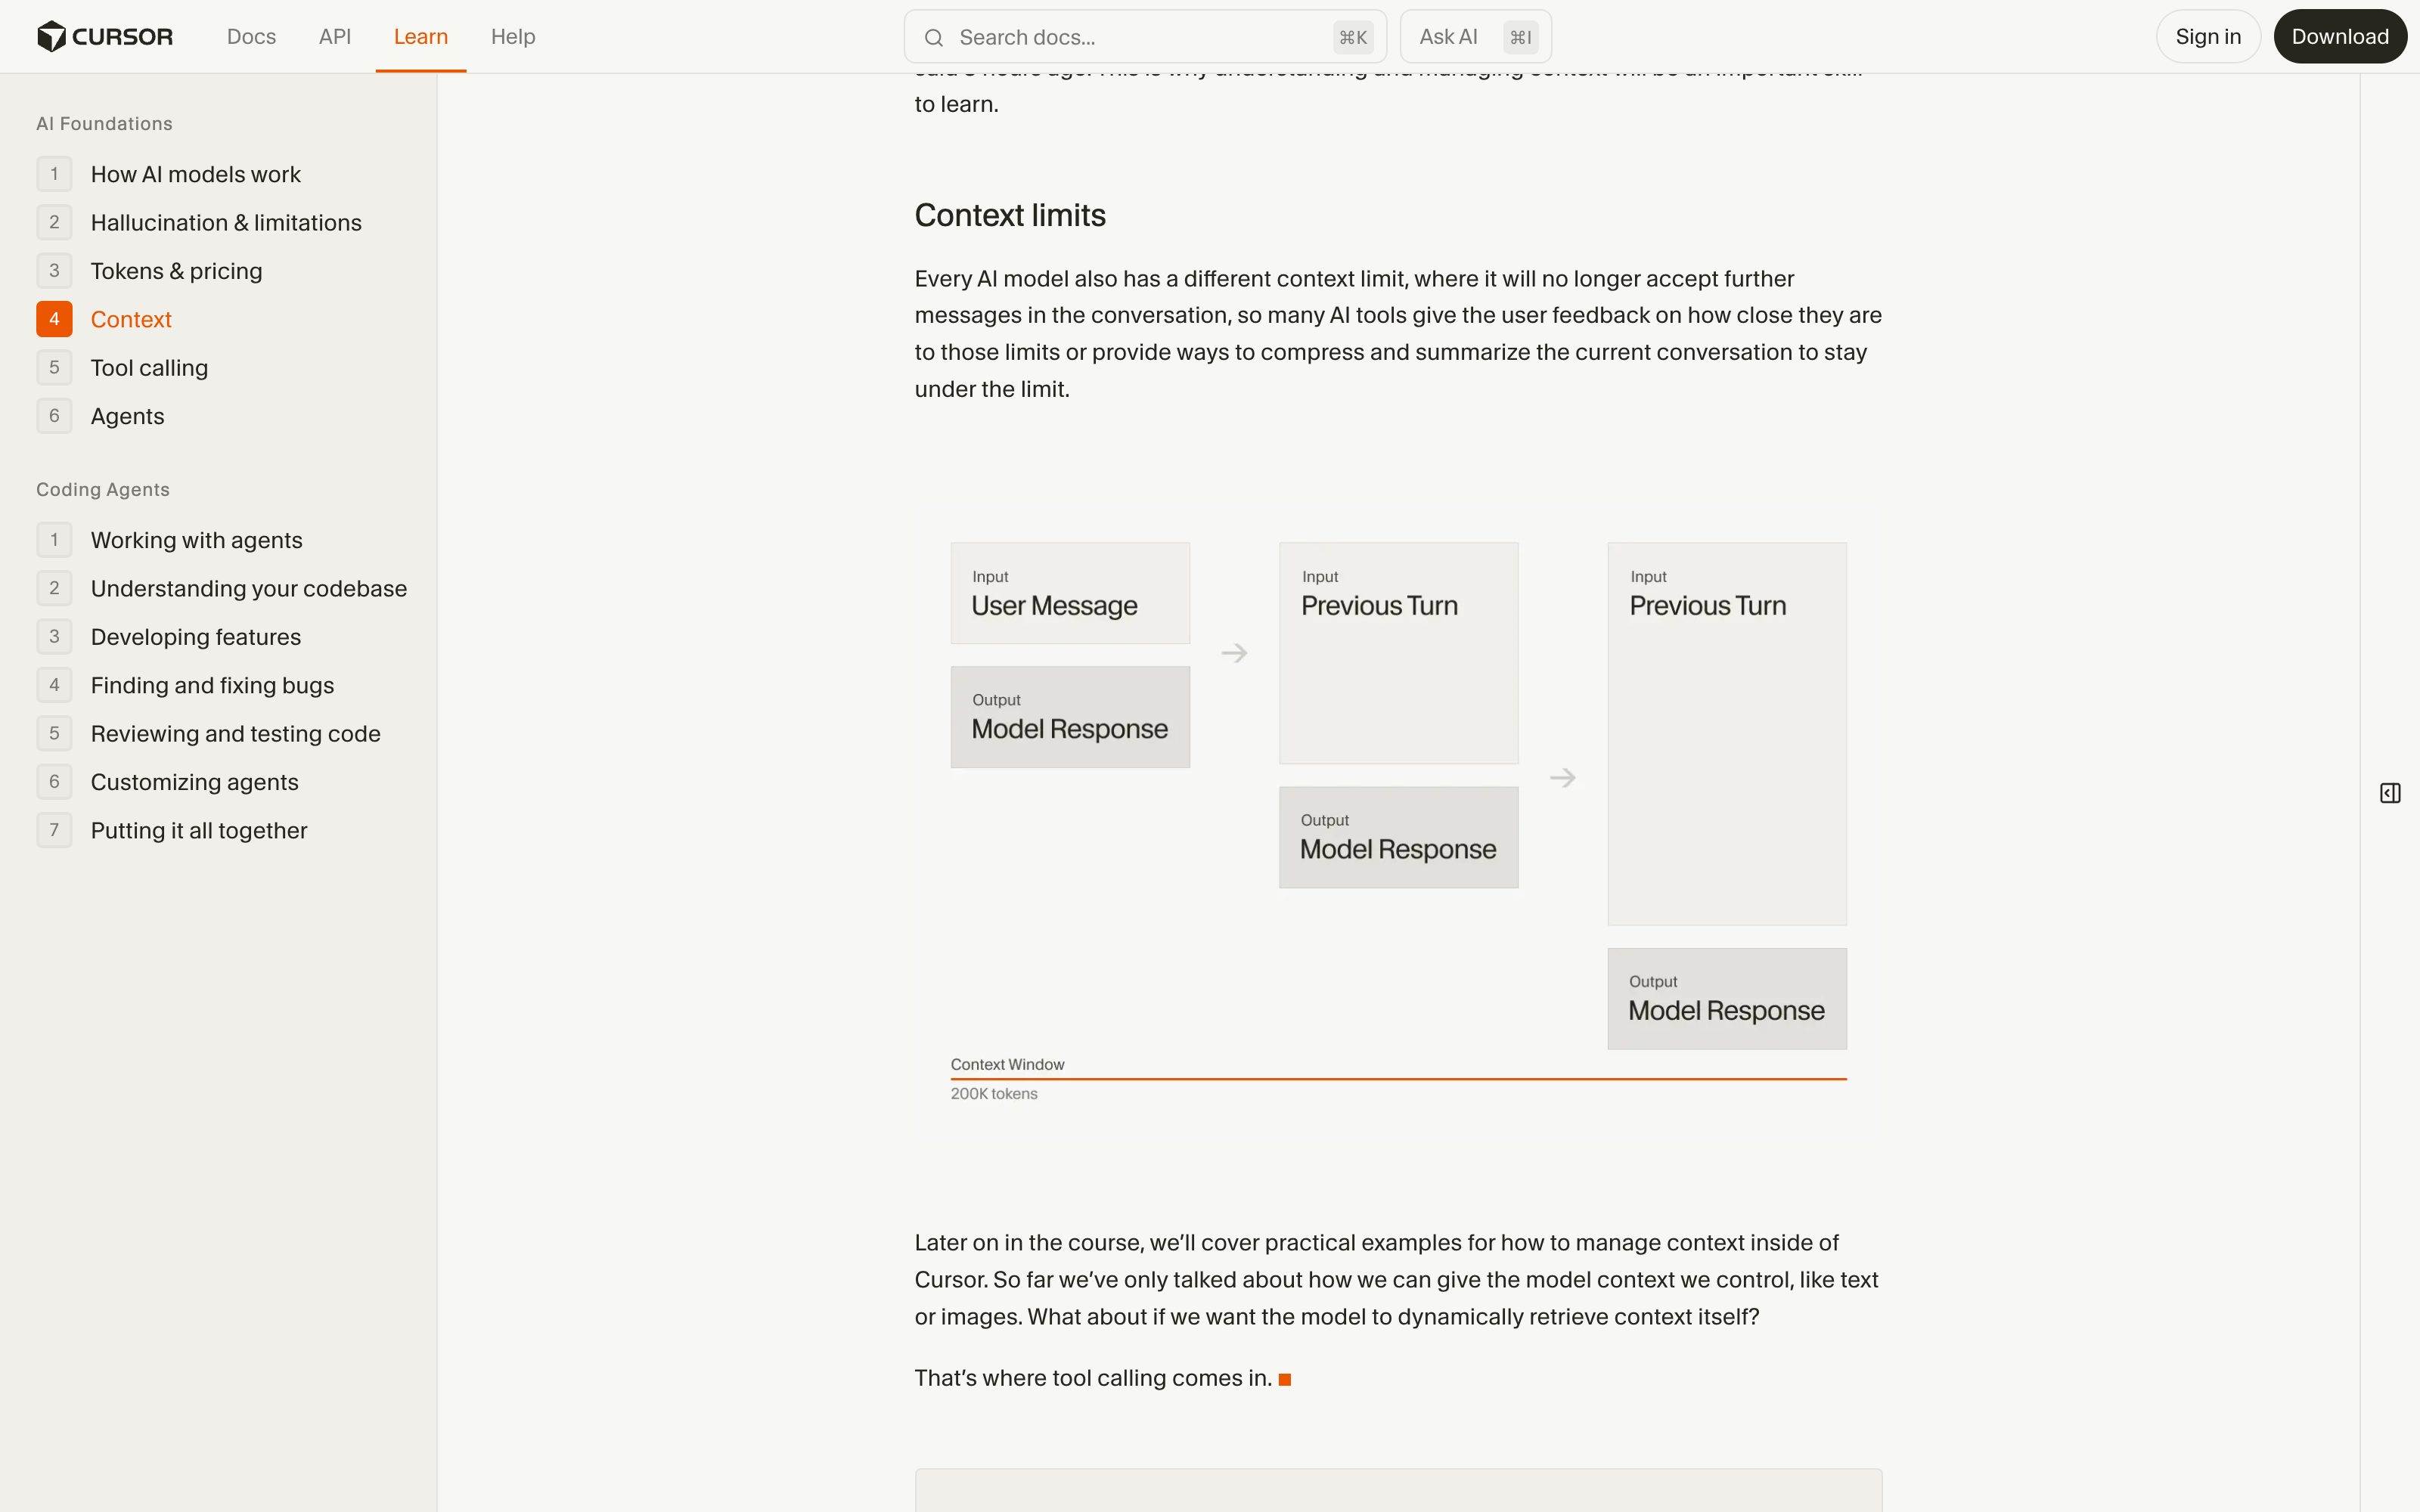Screen dimensions: 2420x1512
Task: Open the Agents lesson
Action: (x=100, y=416)
